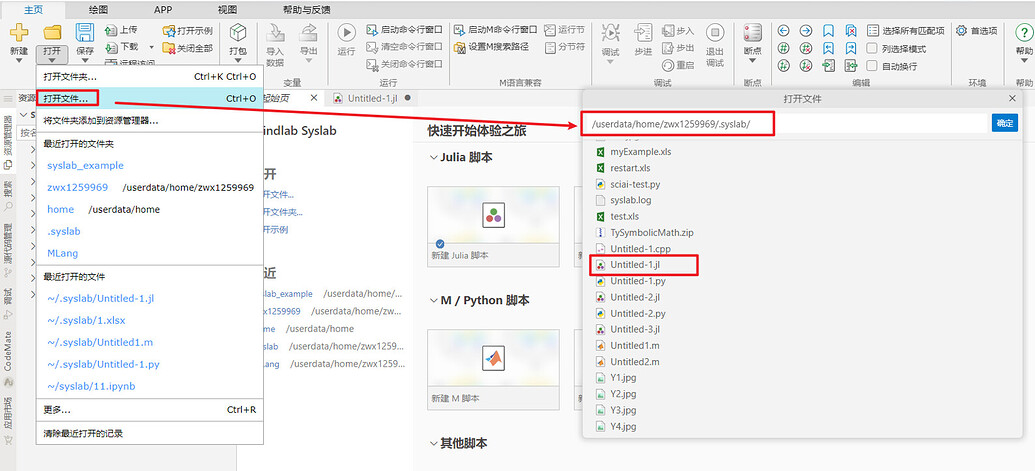The width and height of the screenshot is (1035, 471).
Task: Switch to the 帮助与反馈 ribbon tab
Action: tap(307, 10)
